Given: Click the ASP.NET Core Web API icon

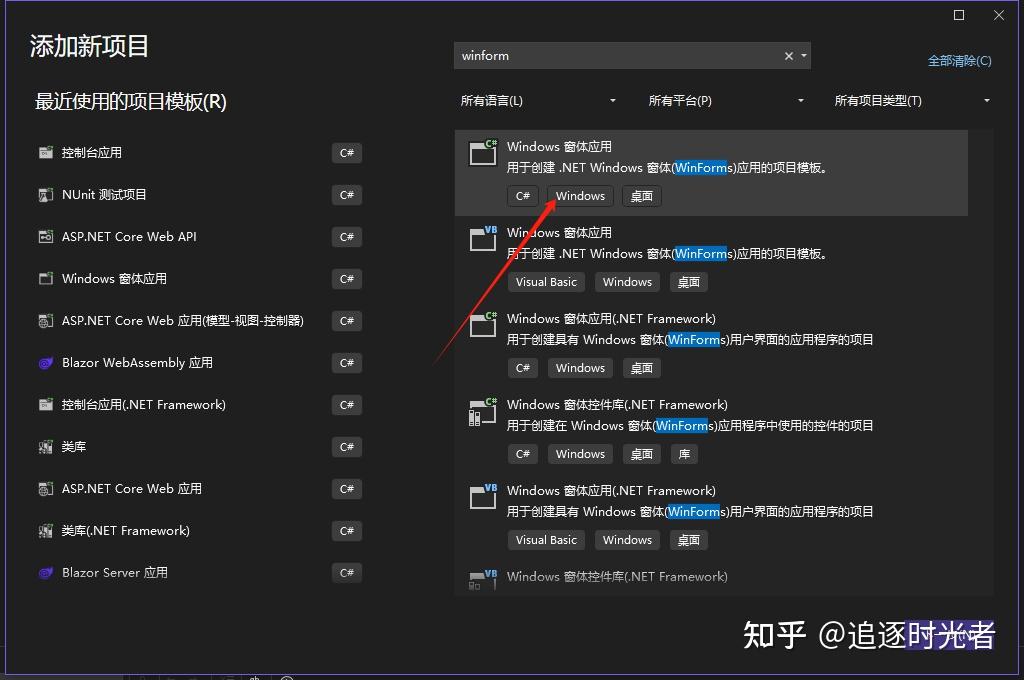Looking at the screenshot, I should coord(46,236).
